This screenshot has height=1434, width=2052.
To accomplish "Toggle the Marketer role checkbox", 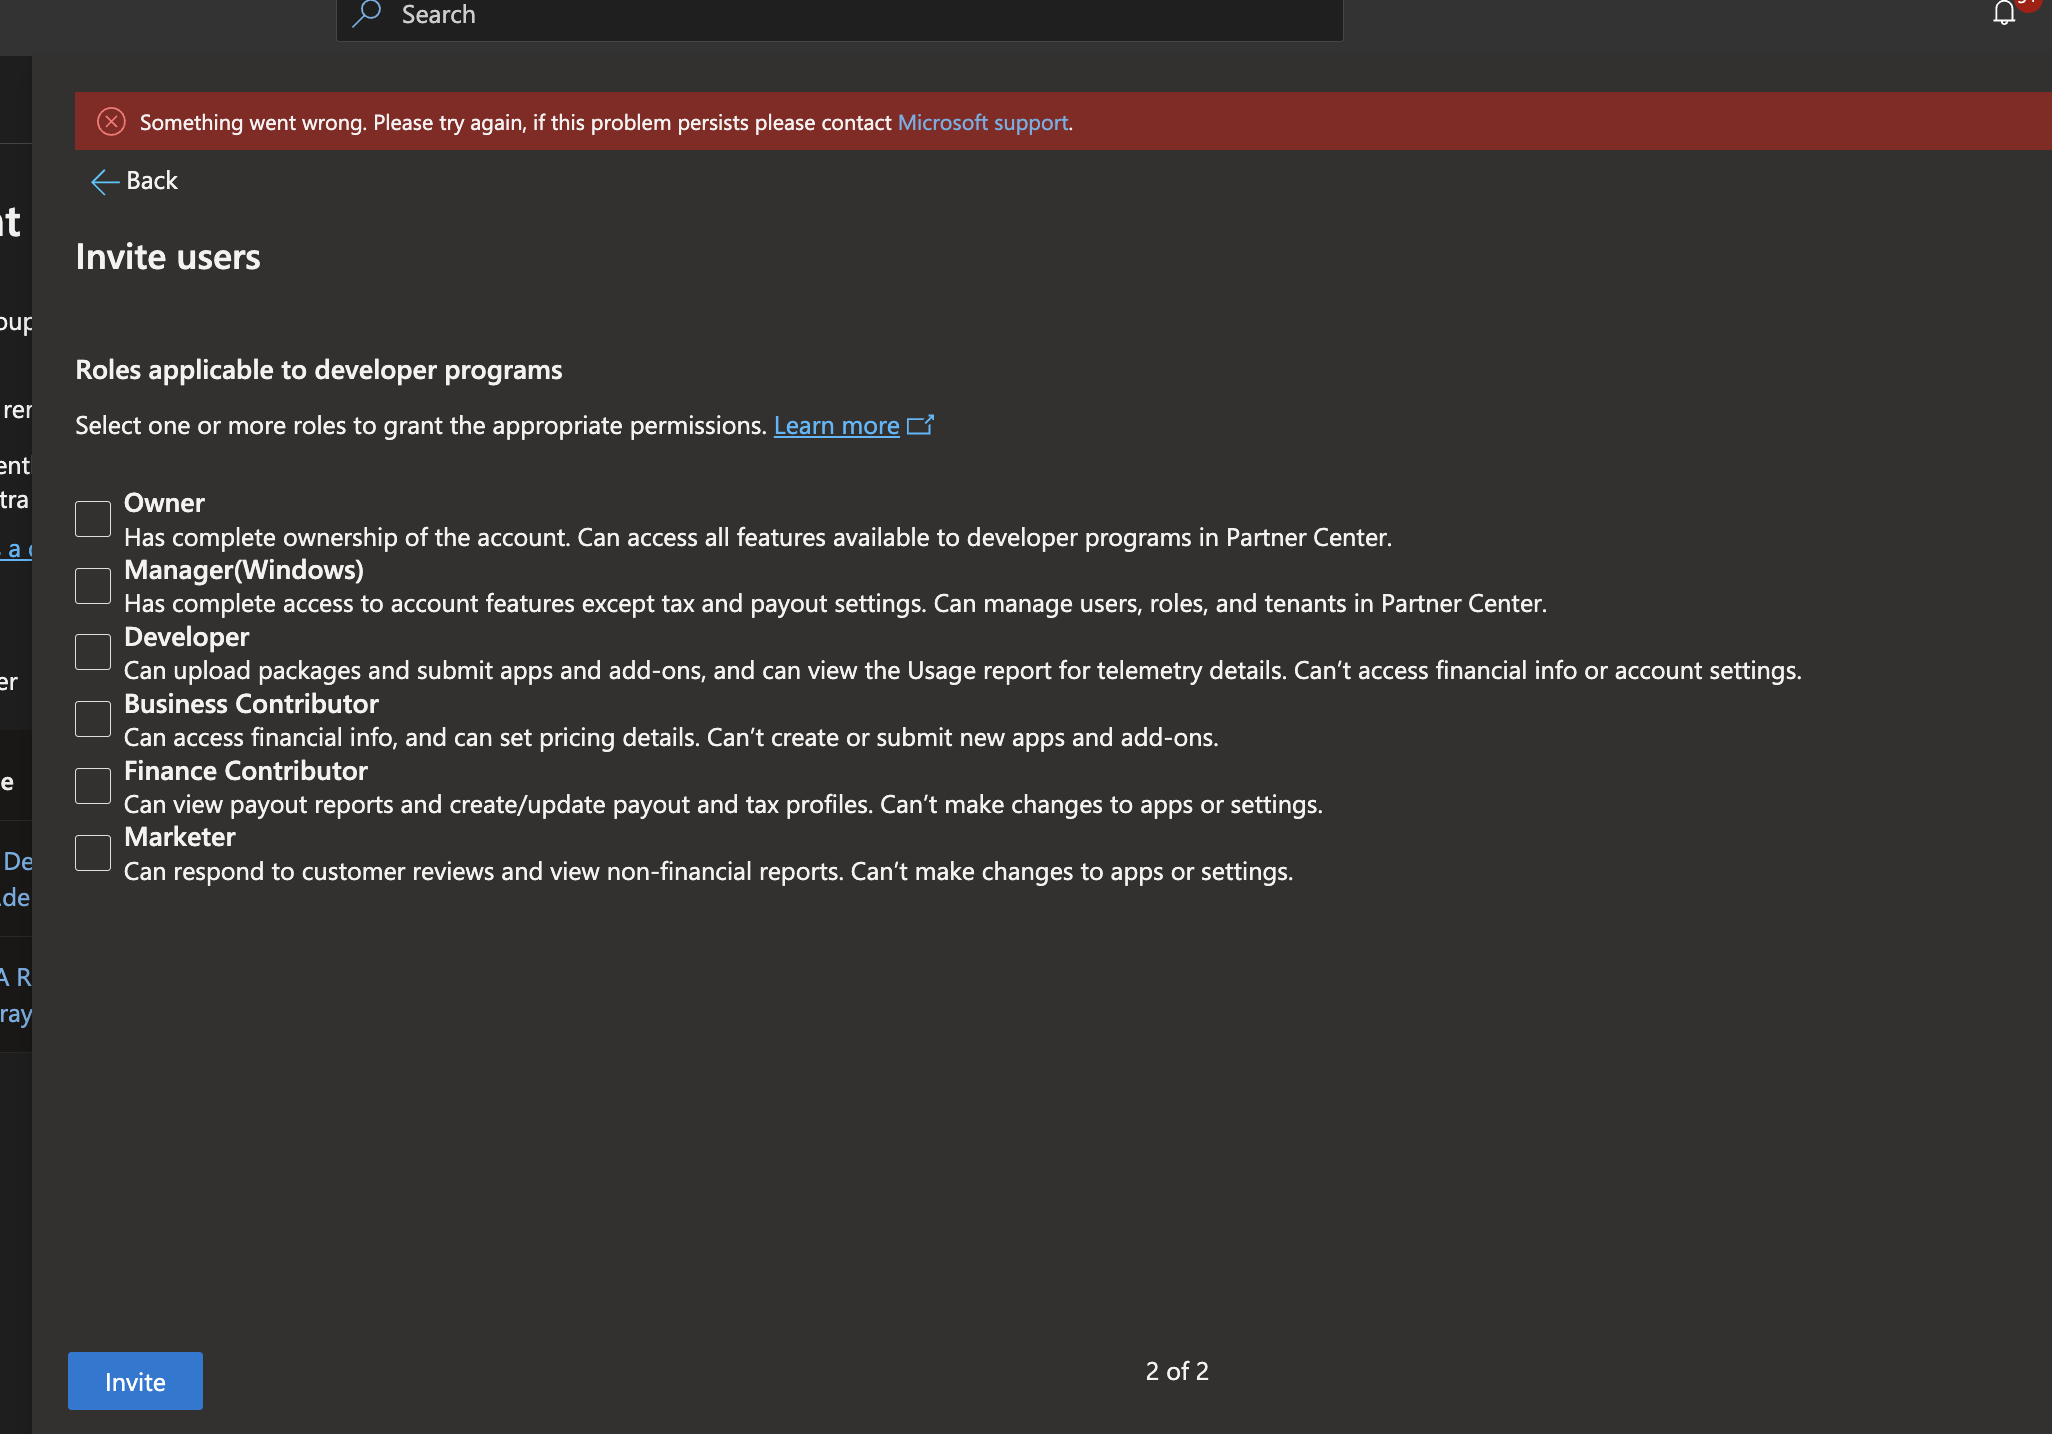I will tap(93, 853).
